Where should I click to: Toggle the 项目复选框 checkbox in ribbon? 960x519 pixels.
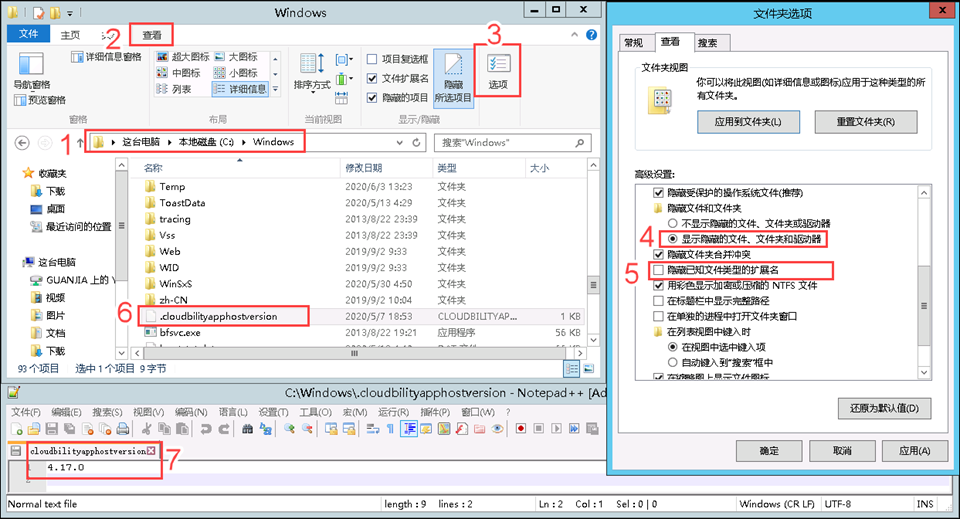click(x=373, y=58)
